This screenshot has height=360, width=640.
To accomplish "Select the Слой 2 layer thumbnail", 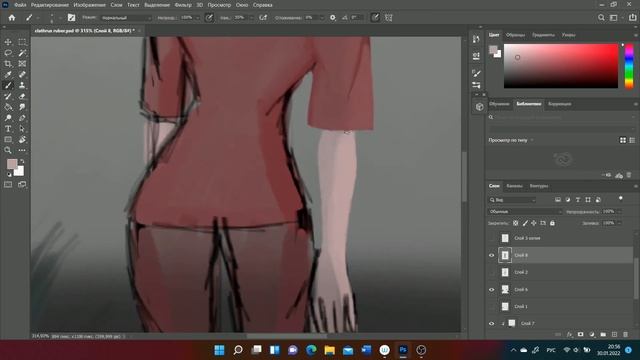I will click(505, 272).
